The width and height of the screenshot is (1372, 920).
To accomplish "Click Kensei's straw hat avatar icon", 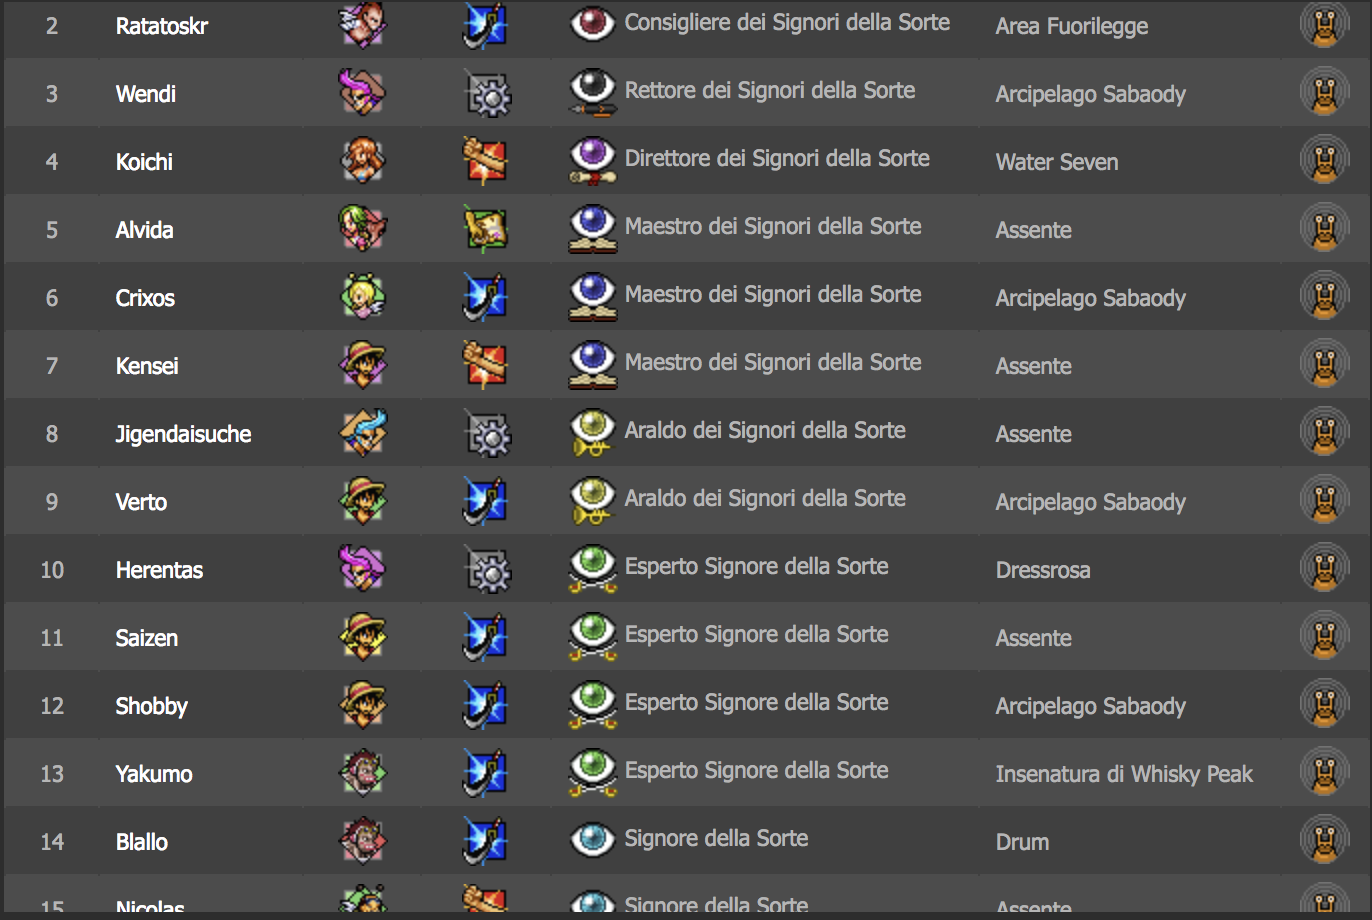I will click(x=362, y=365).
